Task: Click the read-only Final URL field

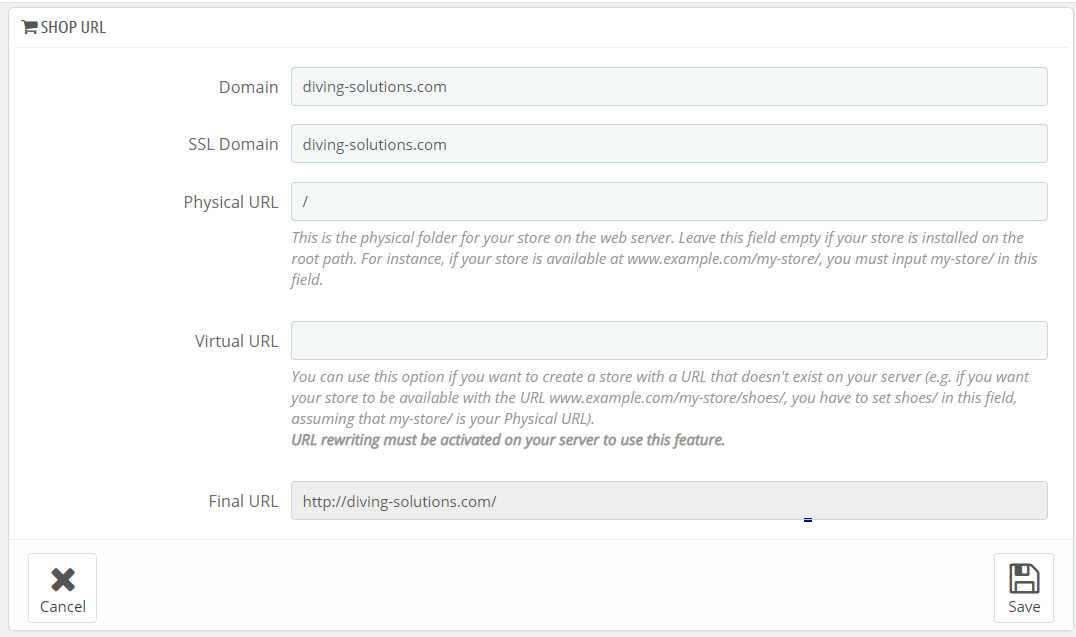Action: [669, 500]
